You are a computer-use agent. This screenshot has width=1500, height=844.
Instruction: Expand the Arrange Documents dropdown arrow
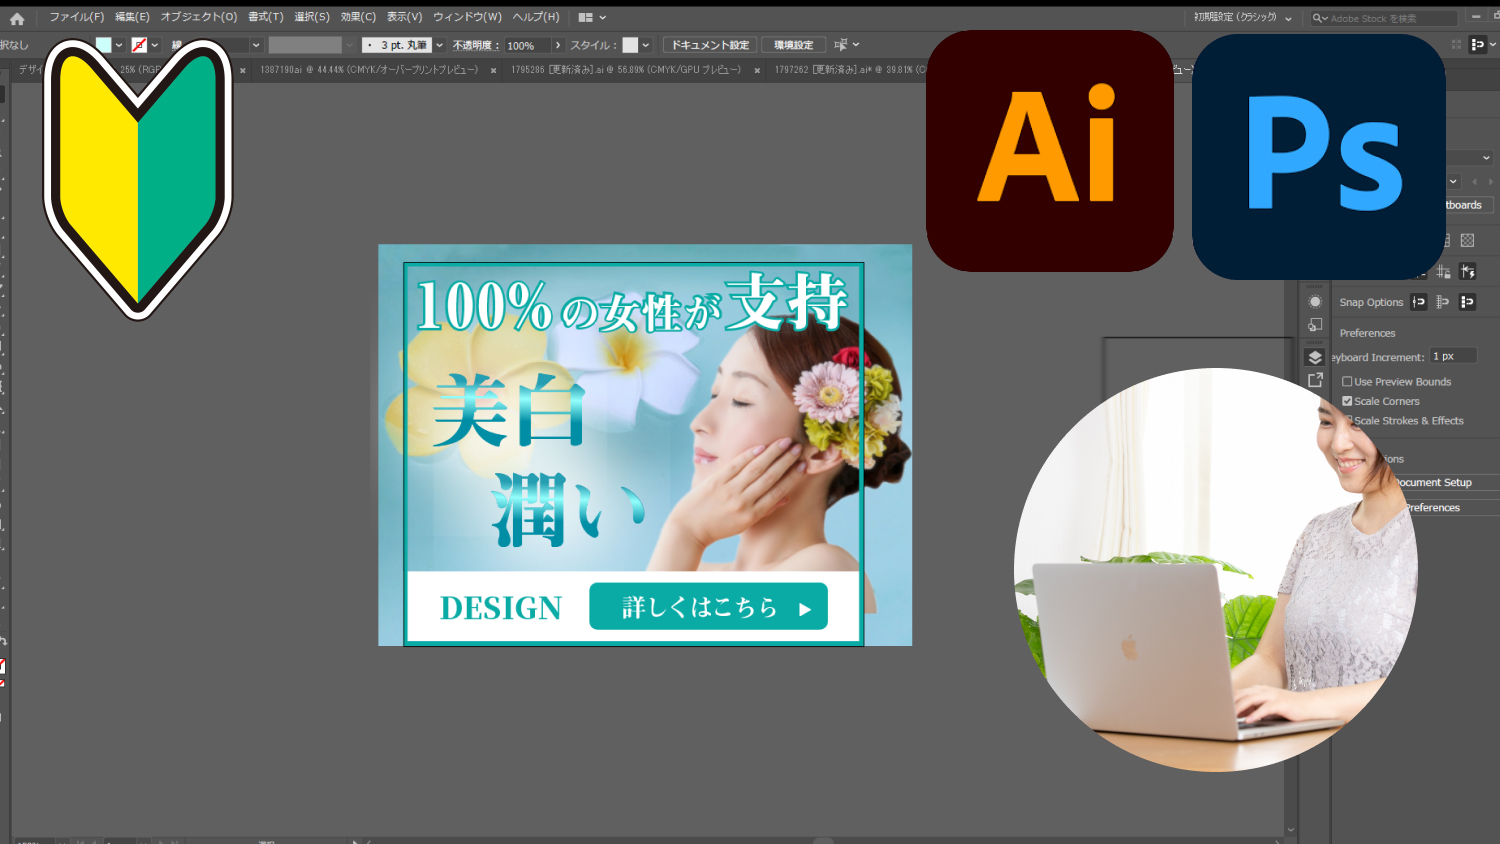coord(603,17)
